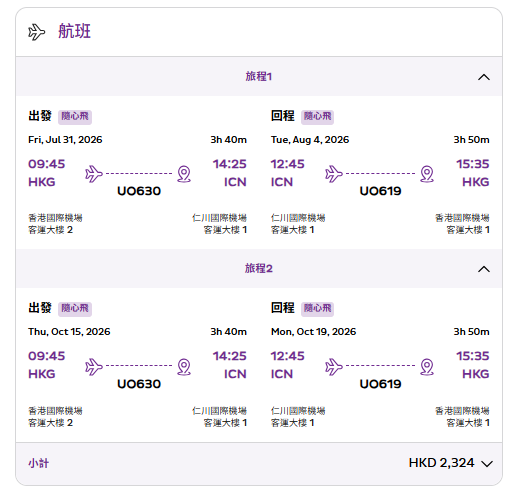Click 12:45 departure time on Aug 4
This screenshot has width=507, height=494.
(288, 164)
